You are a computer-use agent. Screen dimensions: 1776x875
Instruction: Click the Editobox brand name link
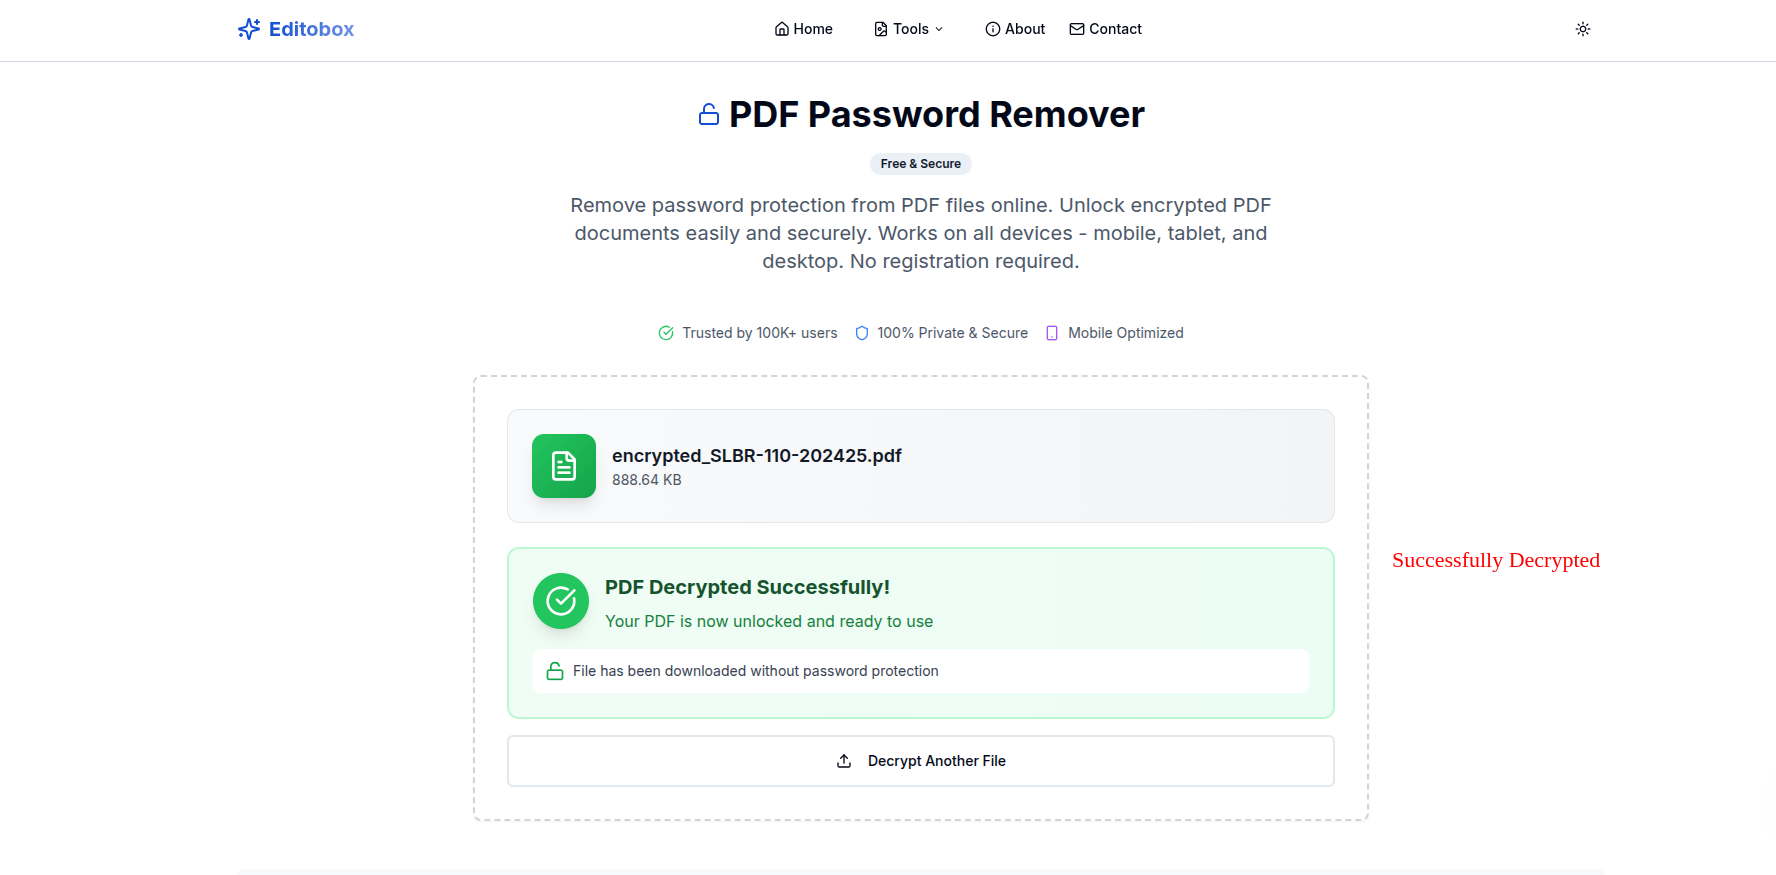[311, 29]
